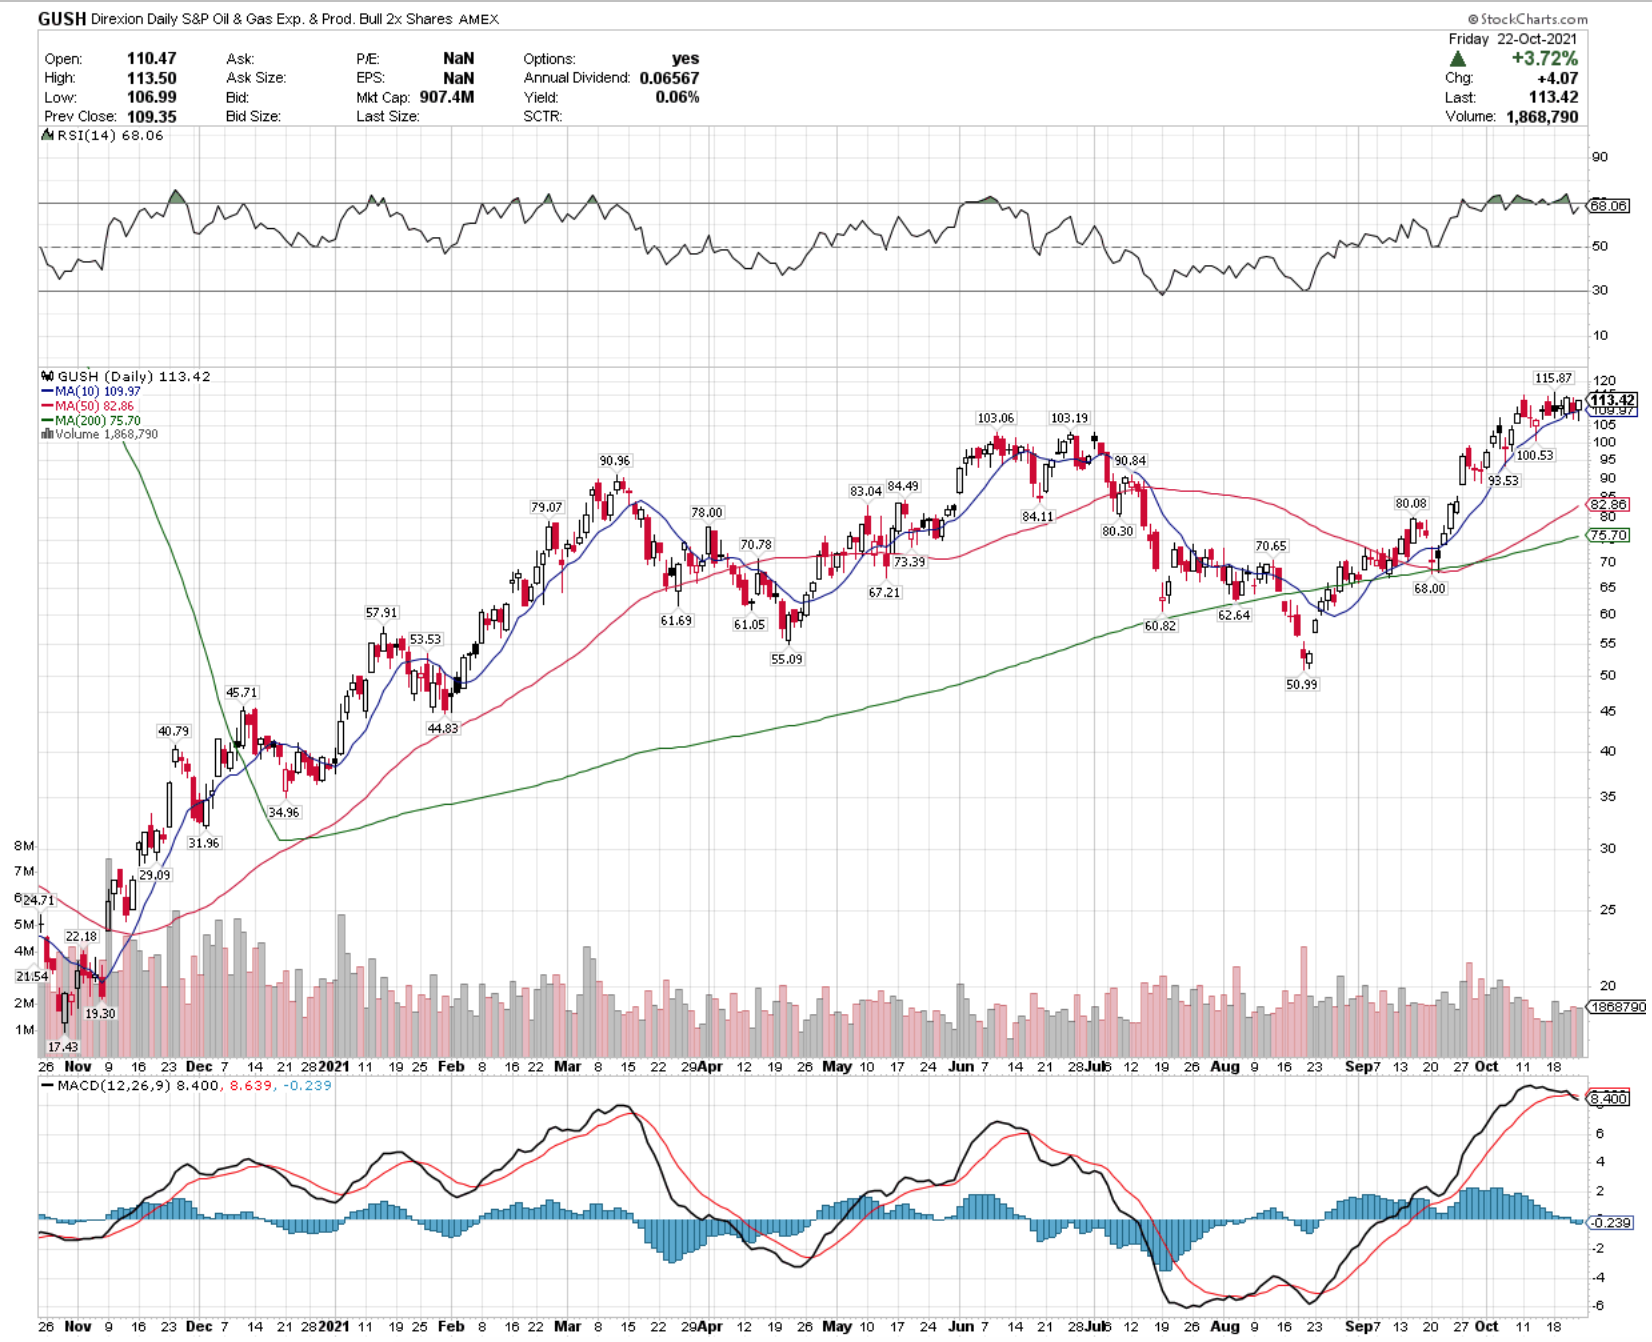Image resolution: width=1652 pixels, height=1342 pixels.
Task: Click the Friday 22-Oct-2021 date
Action: [x=1513, y=39]
